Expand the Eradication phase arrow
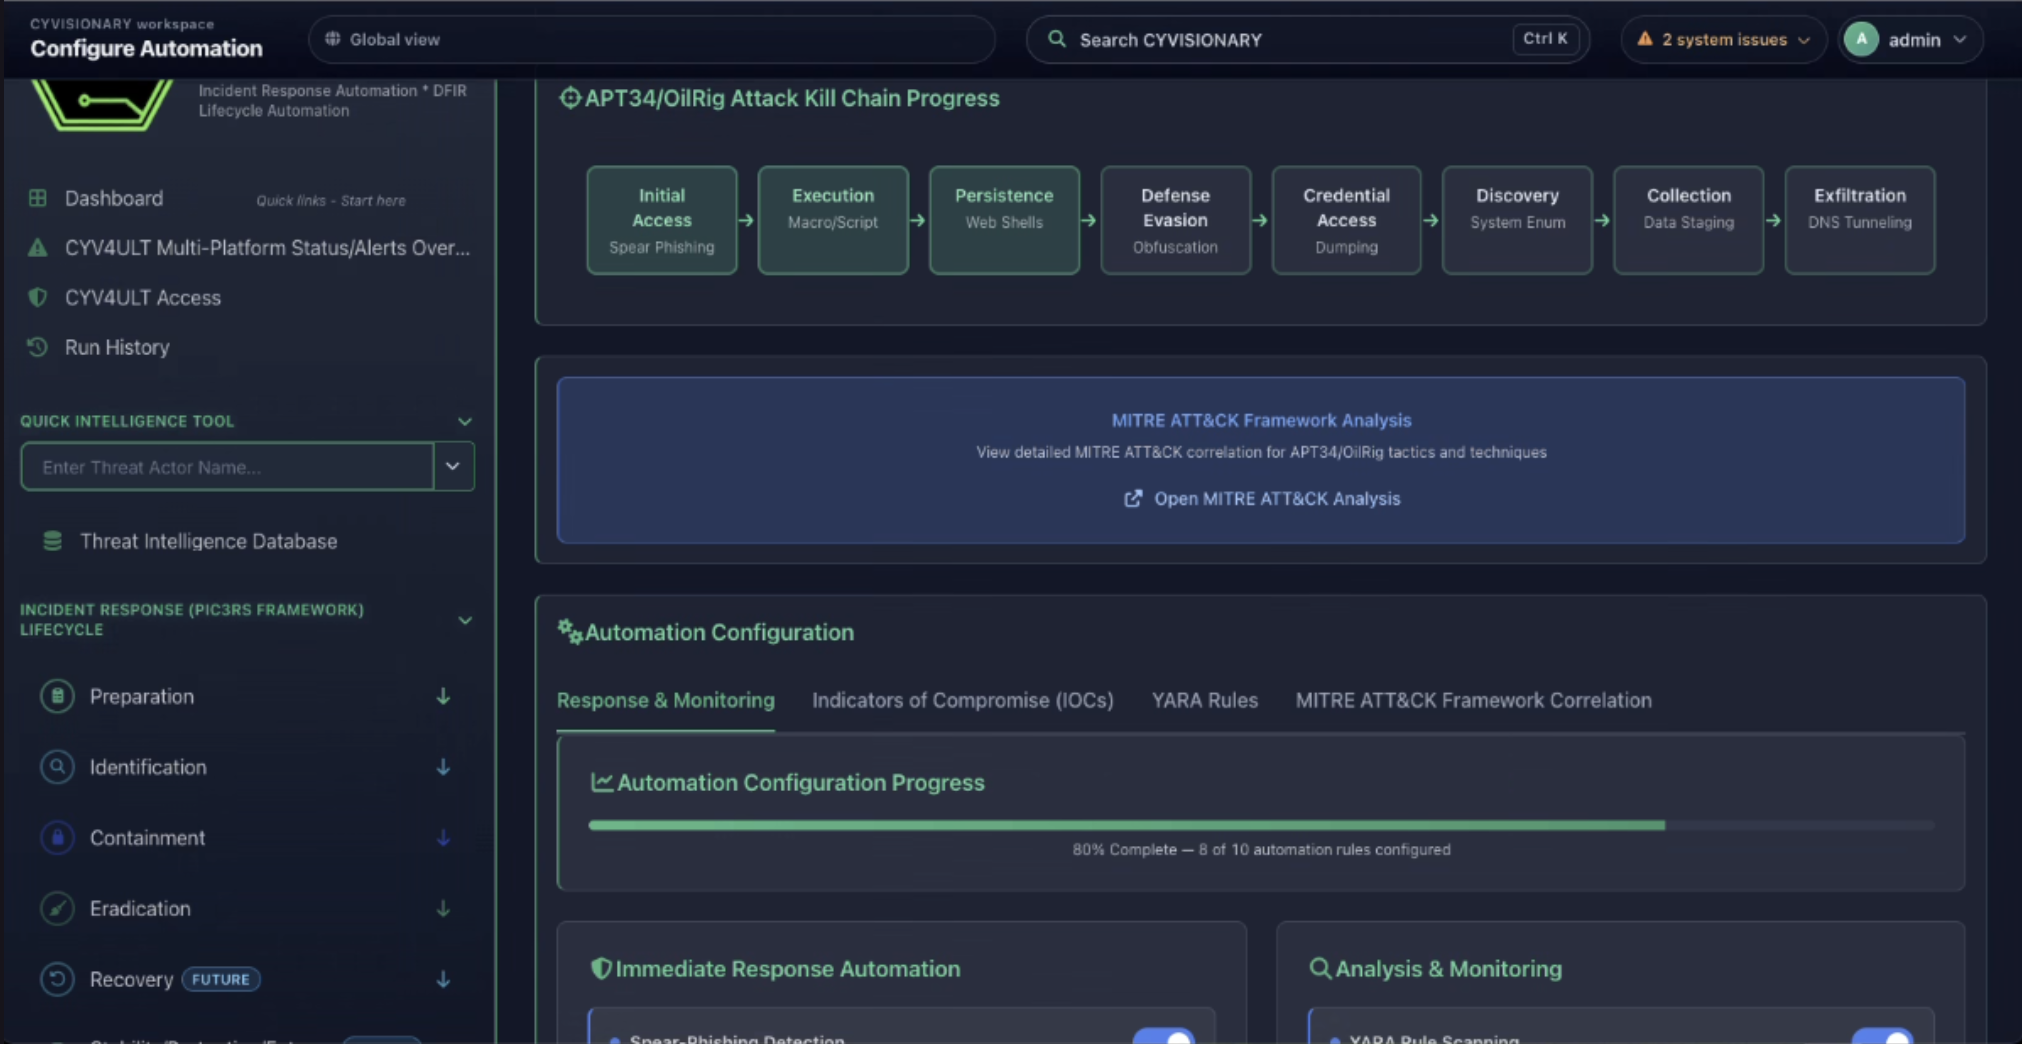This screenshot has height=1044, width=2022. click(443, 908)
